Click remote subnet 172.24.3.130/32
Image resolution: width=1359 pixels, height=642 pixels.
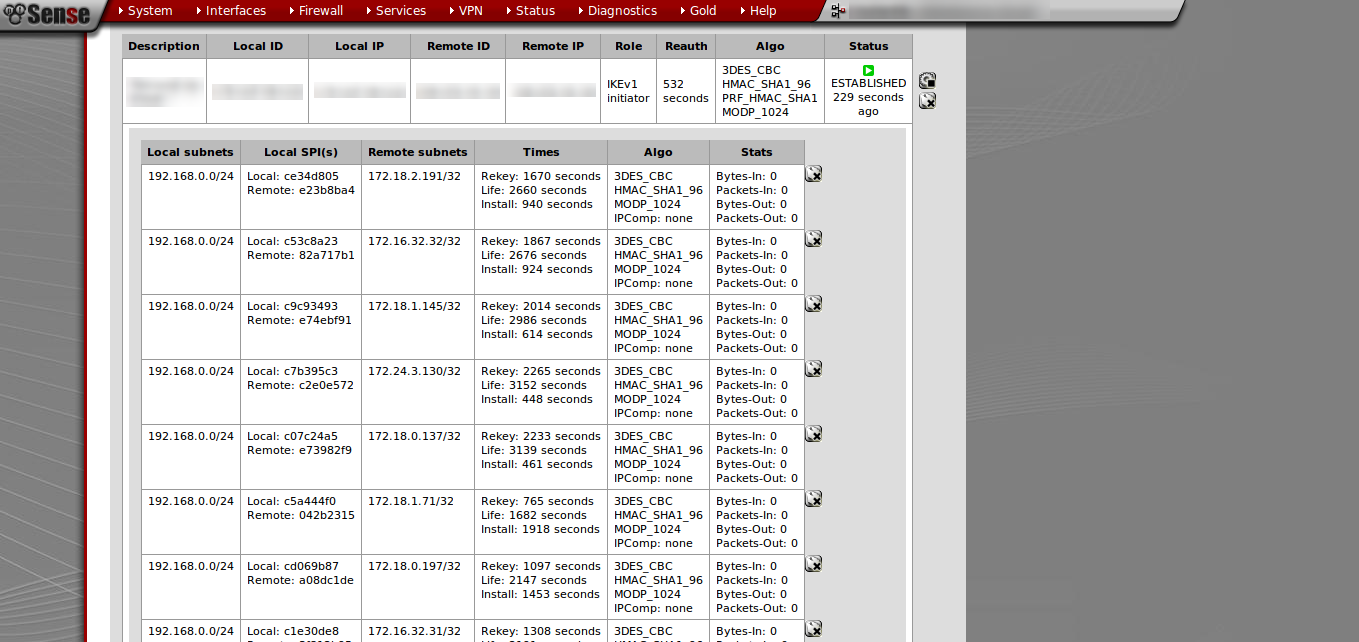414,371
